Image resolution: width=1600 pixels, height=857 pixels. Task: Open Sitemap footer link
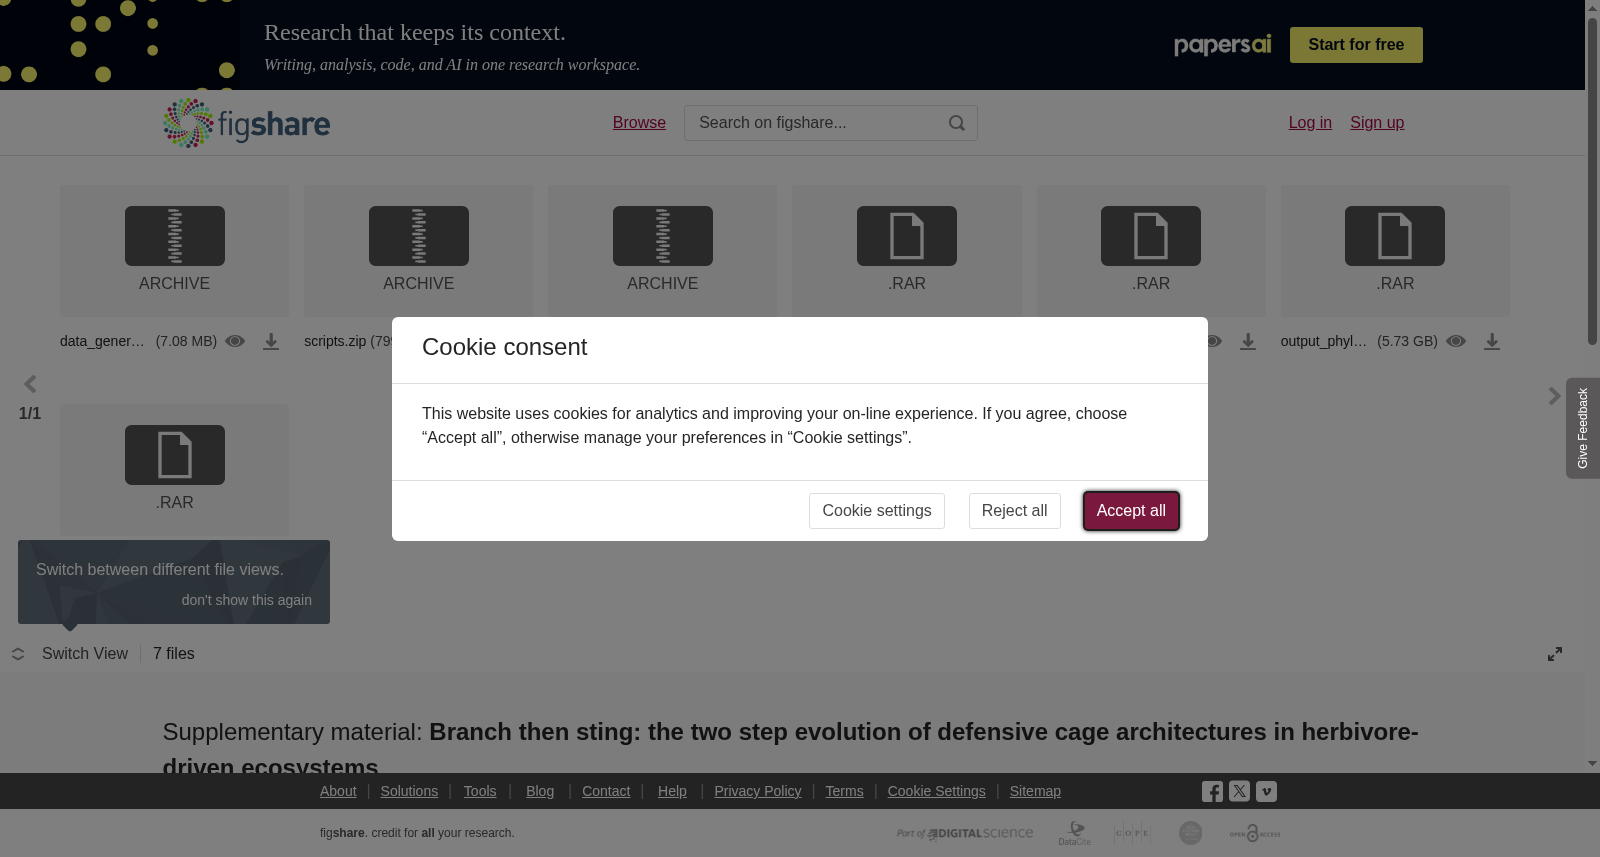(x=1035, y=791)
